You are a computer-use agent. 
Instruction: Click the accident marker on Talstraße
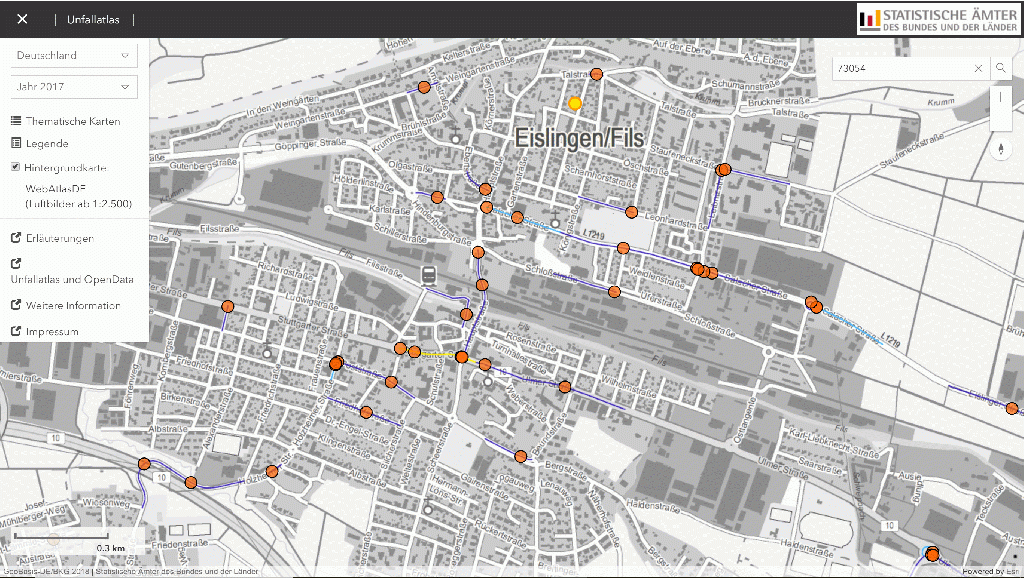[x=597, y=74]
